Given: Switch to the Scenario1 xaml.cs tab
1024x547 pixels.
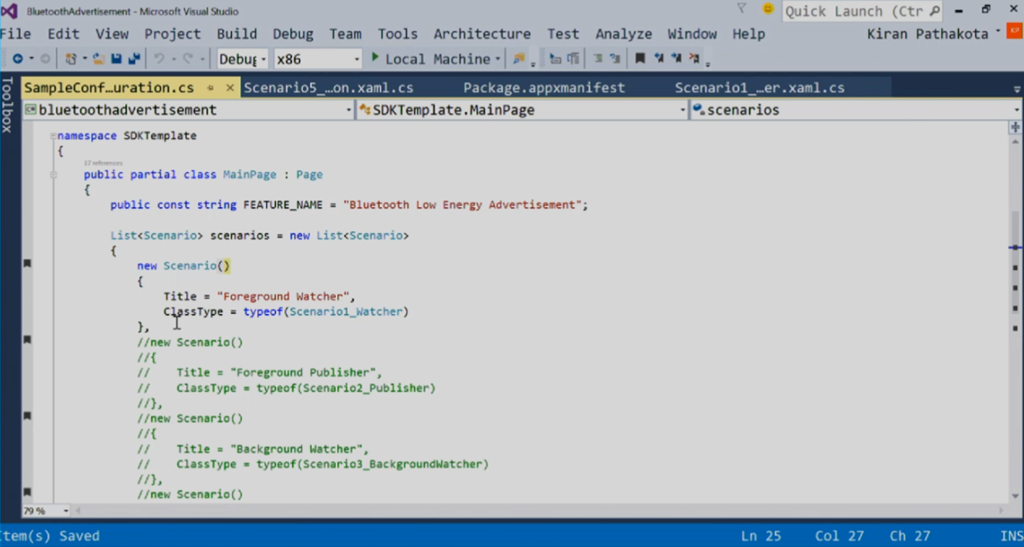Looking at the screenshot, I should pyautogui.click(x=760, y=87).
